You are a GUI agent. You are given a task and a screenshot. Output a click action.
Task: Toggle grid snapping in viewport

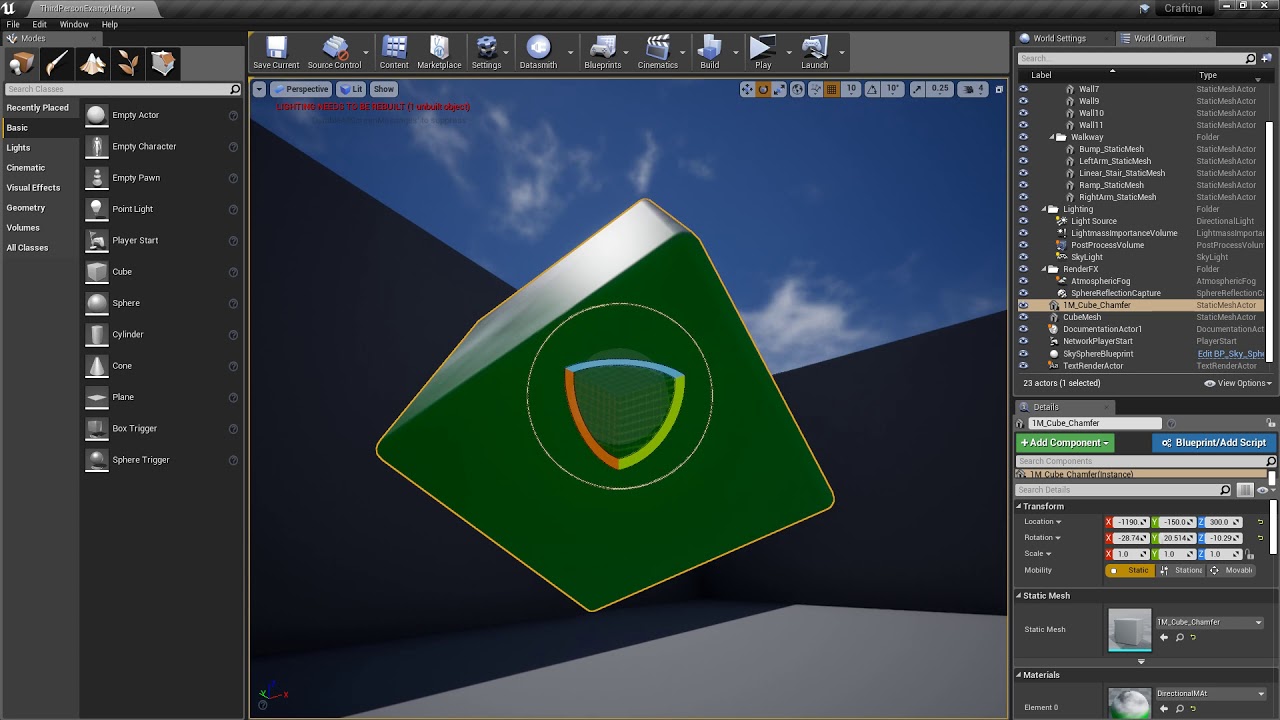(831, 89)
